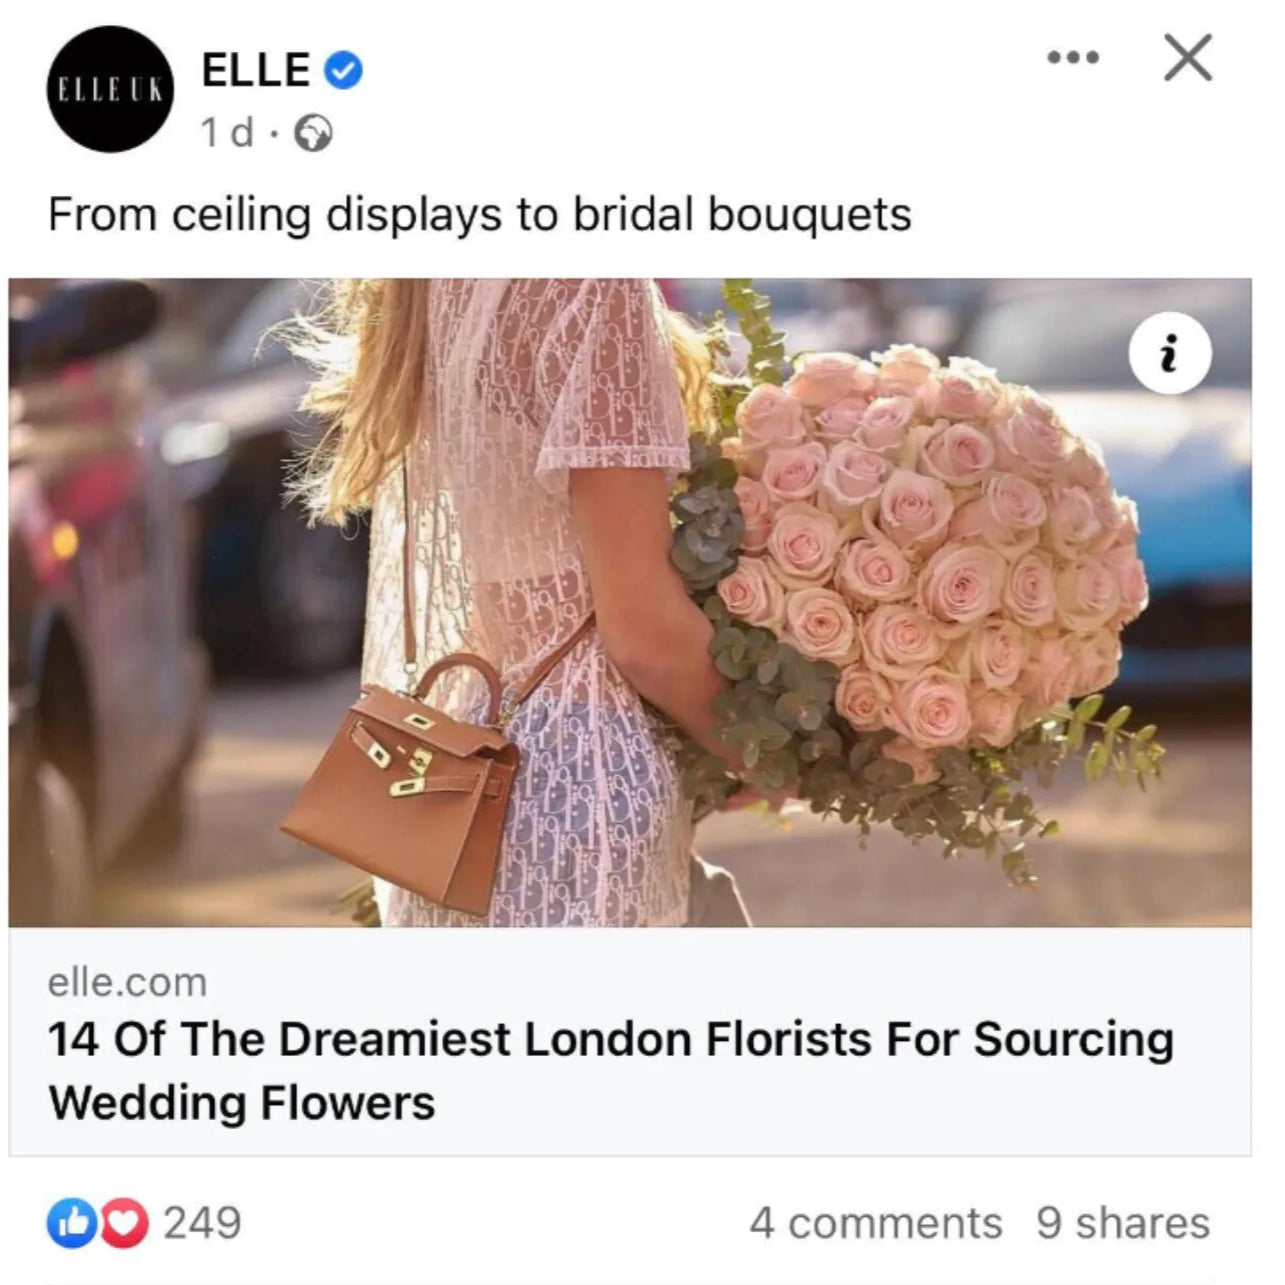This screenshot has width=1285, height=1285.
Task: Open the 4 comments
Action: [x=875, y=1223]
